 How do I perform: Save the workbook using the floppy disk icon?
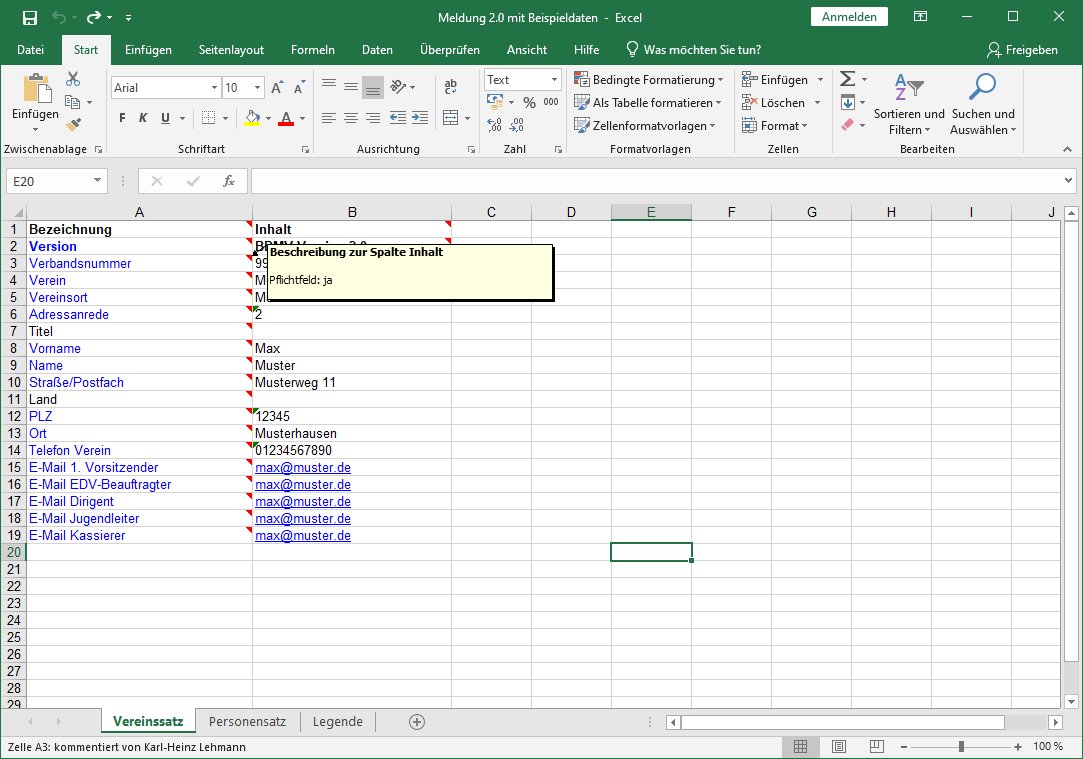click(x=30, y=18)
